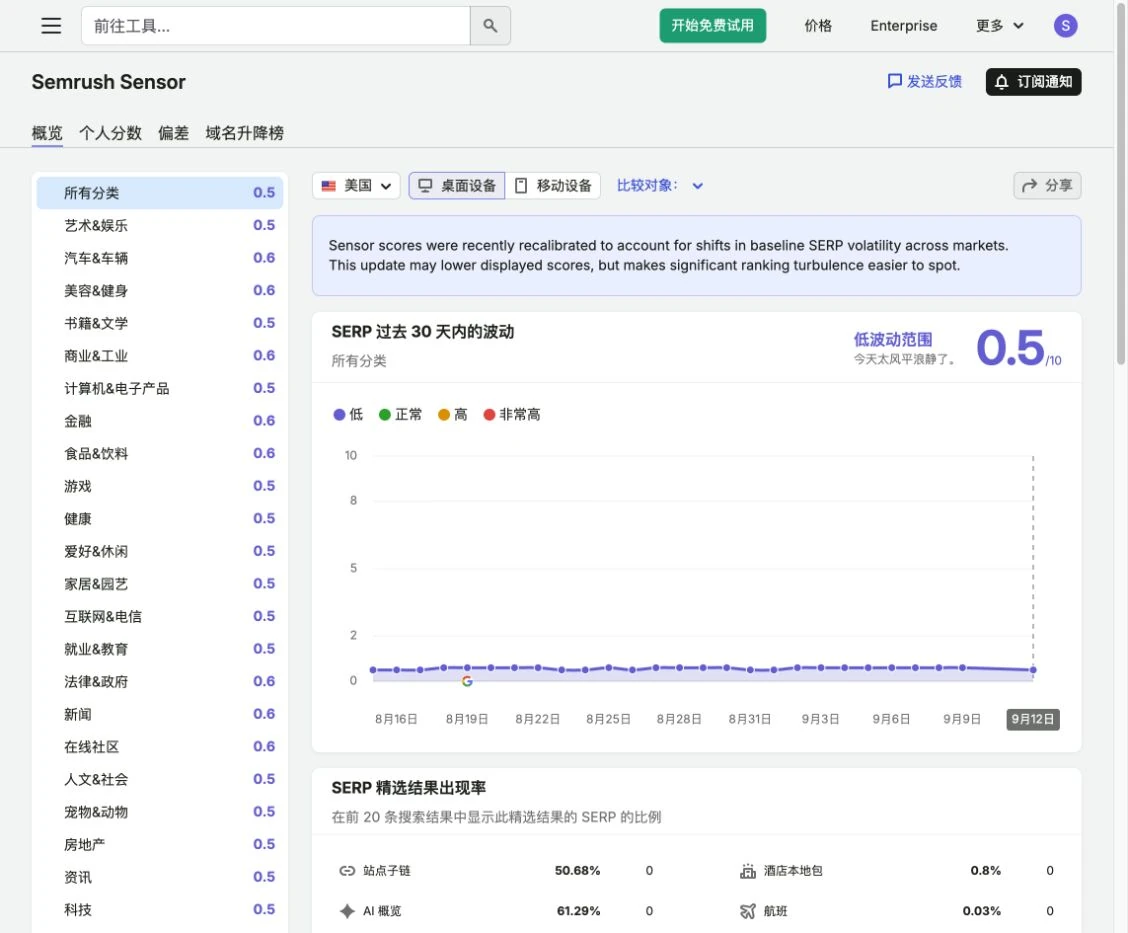
Task: Select 就业&教育 category
Action: point(160,649)
